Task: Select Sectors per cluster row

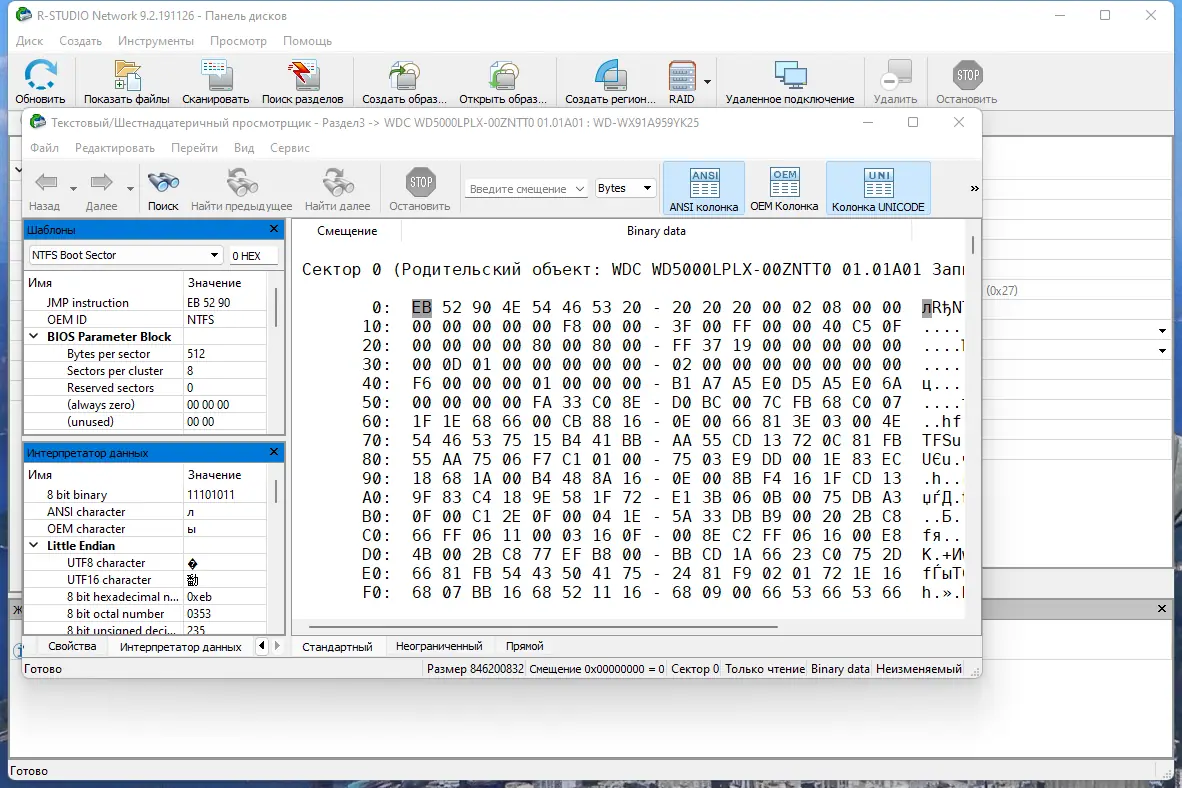Action: point(147,371)
